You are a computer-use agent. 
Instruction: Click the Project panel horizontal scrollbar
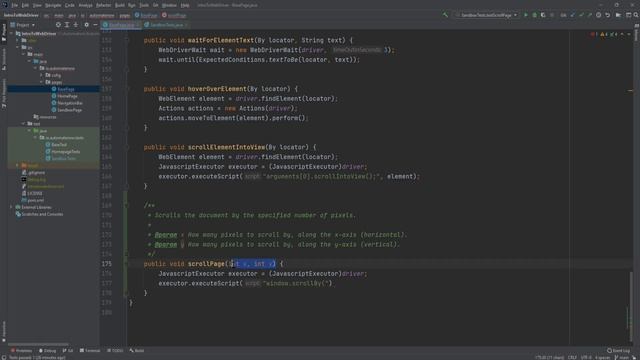[x=38, y=344]
